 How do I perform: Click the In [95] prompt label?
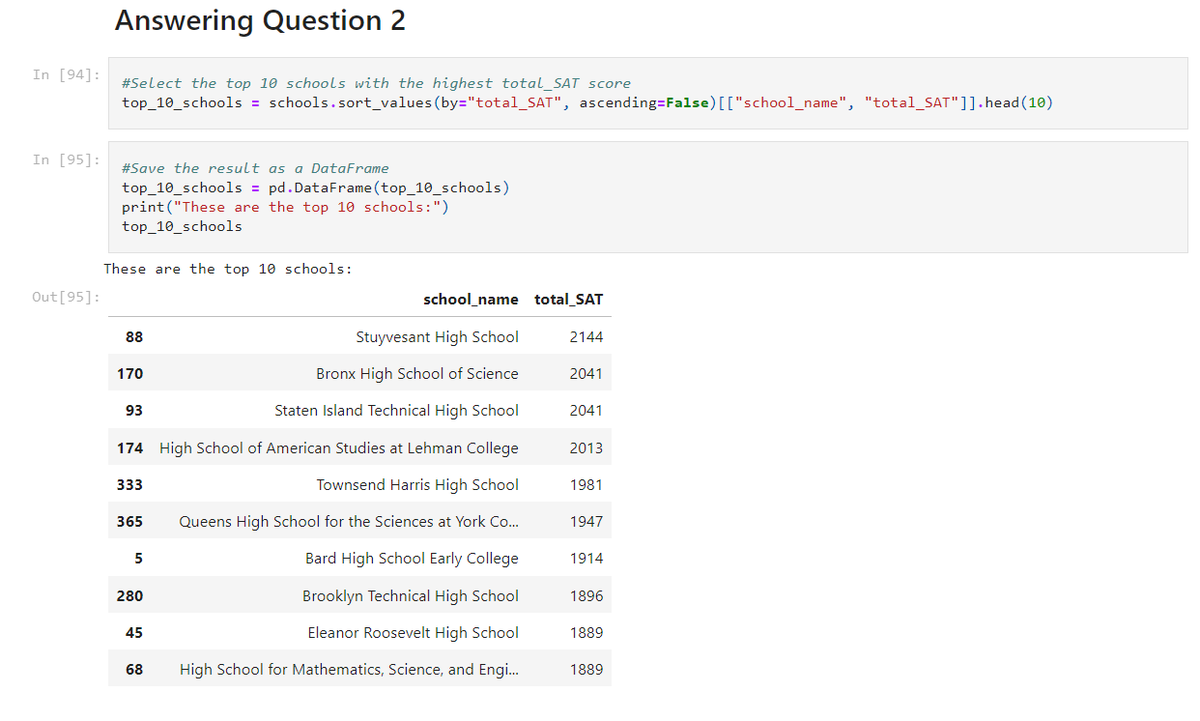tap(66, 160)
